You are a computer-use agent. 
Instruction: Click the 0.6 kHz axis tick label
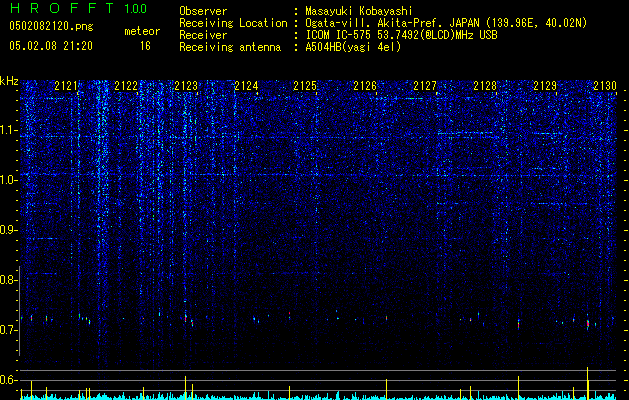(x=7, y=380)
